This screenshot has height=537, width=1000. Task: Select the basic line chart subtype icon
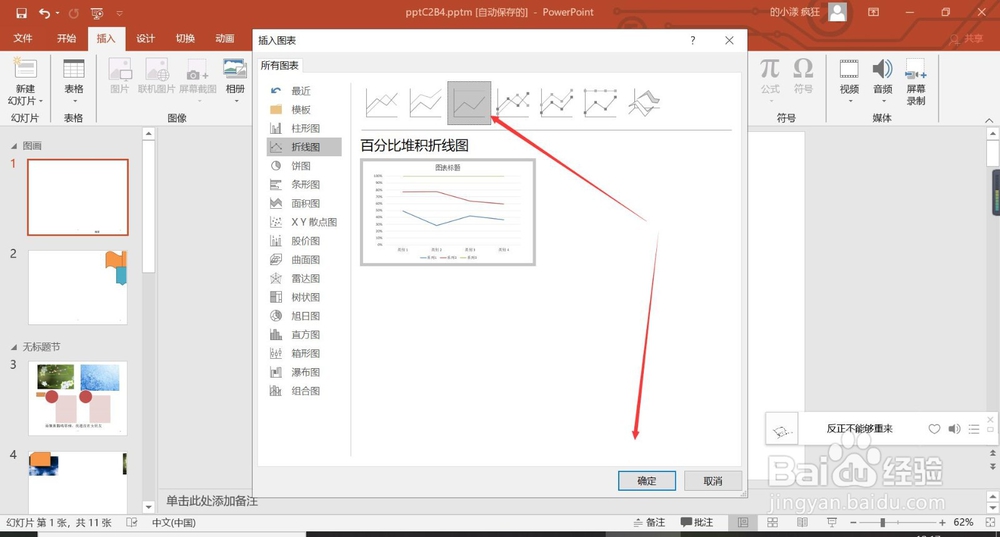(x=382, y=103)
